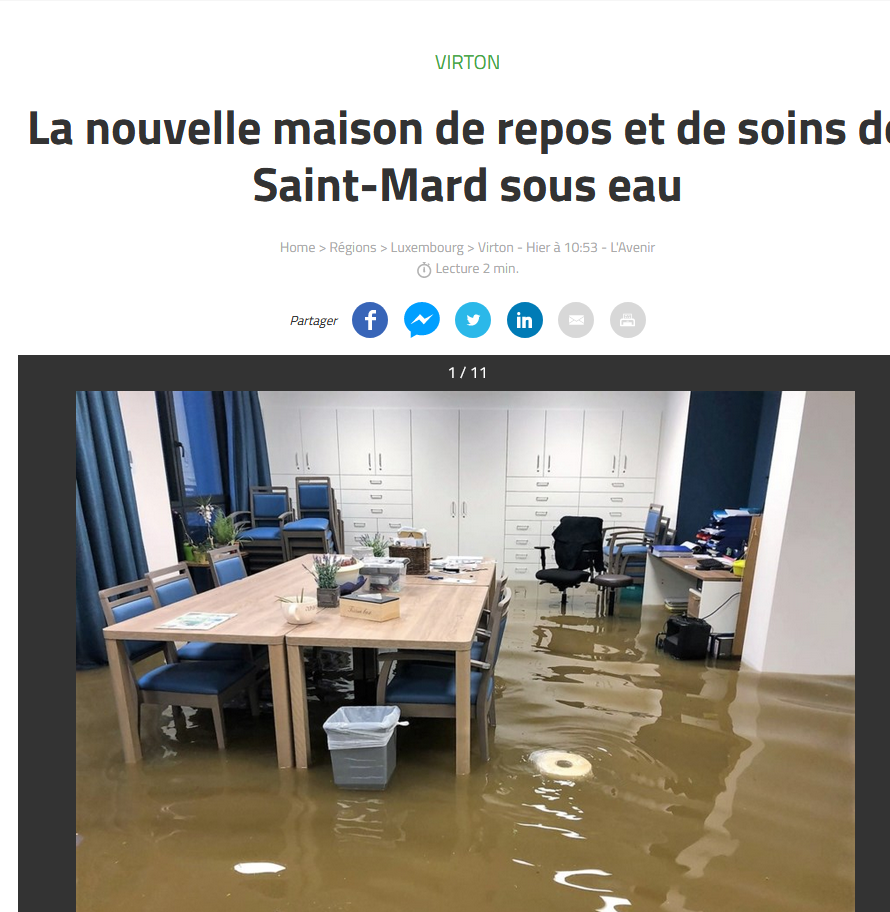Open Régions breadcrumb link
The width and height of the screenshot is (890, 912).
tap(353, 247)
